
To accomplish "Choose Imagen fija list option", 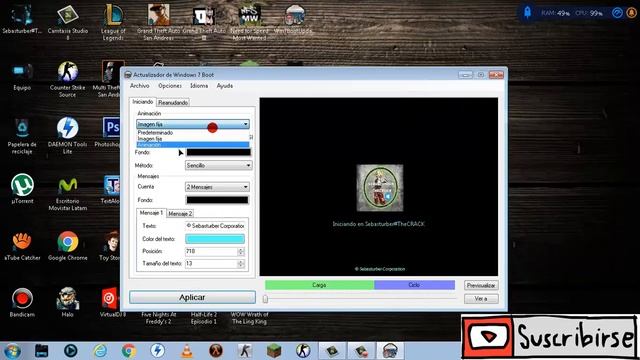I will (193, 139).
